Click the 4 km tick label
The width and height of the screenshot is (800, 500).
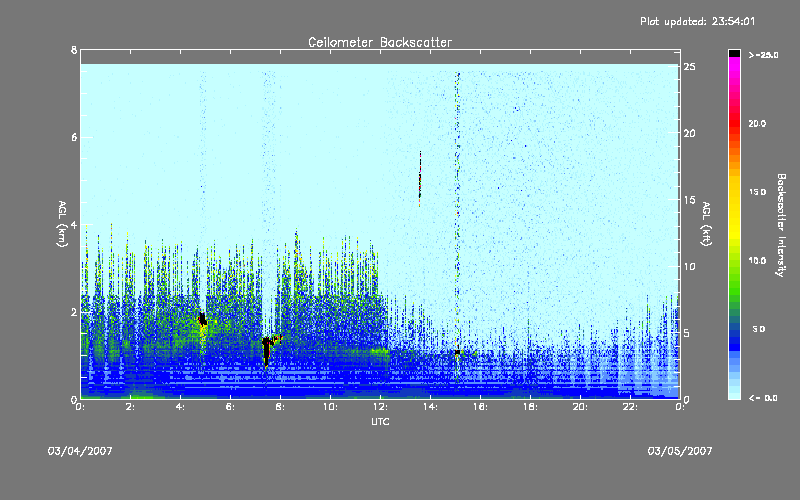pyautogui.click(x=74, y=224)
